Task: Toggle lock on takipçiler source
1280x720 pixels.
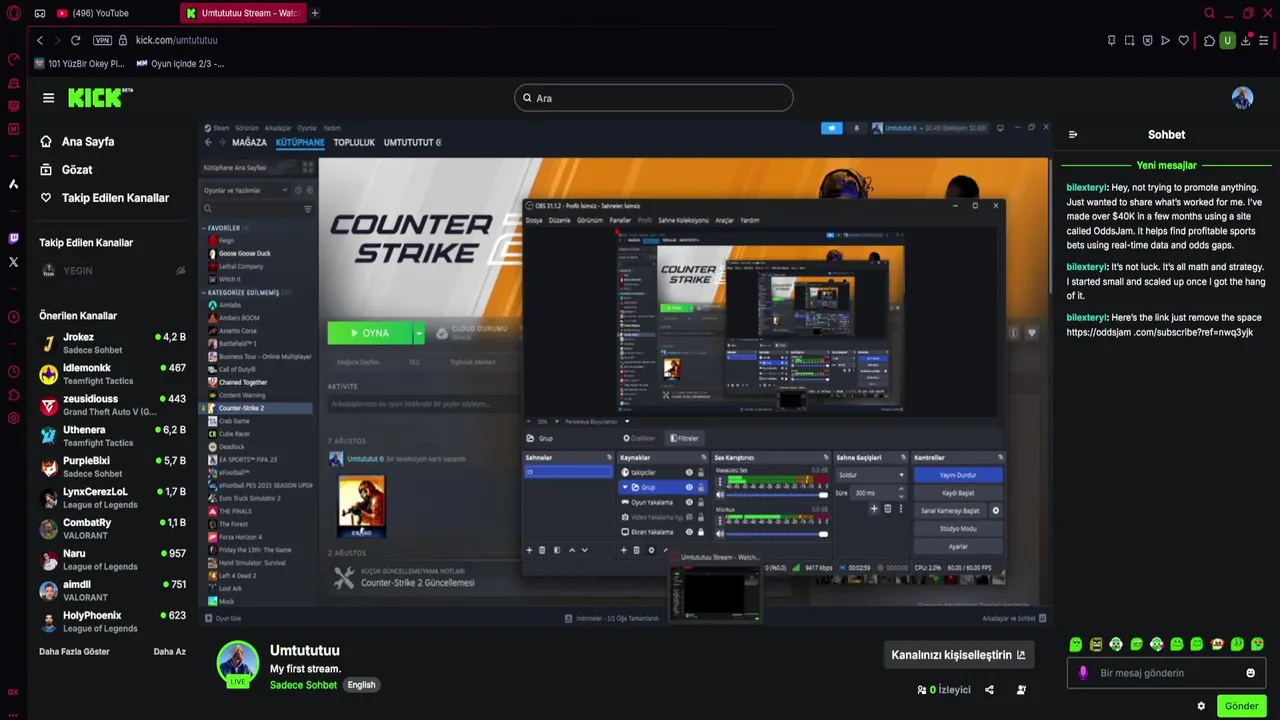Action: point(701,472)
